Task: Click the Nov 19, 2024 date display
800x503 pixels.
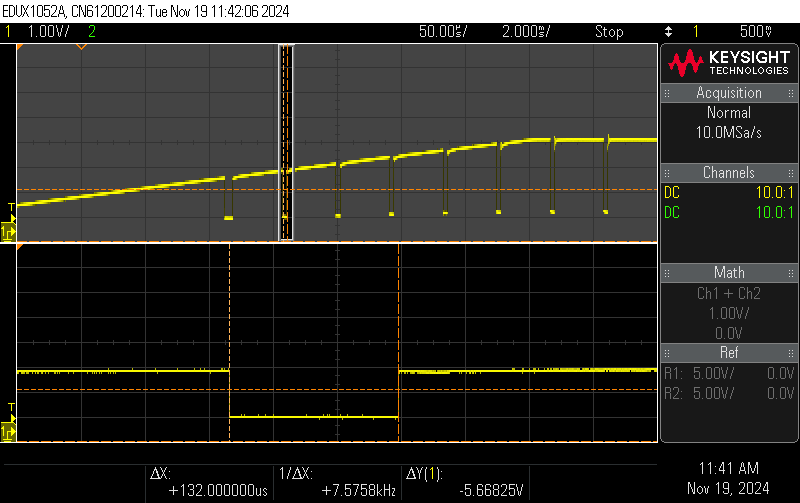Action: (729, 489)
